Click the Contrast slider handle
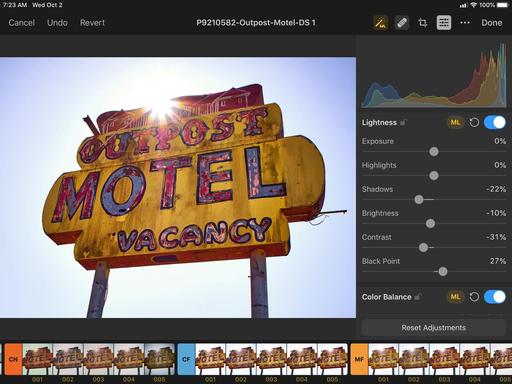Image resolution: width=512 pixels, height=384 pixels. (x=423, y=247)
